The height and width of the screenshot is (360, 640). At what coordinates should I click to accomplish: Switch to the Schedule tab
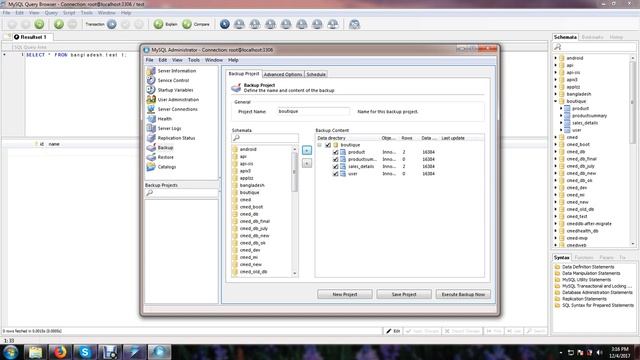click(316, 74)
